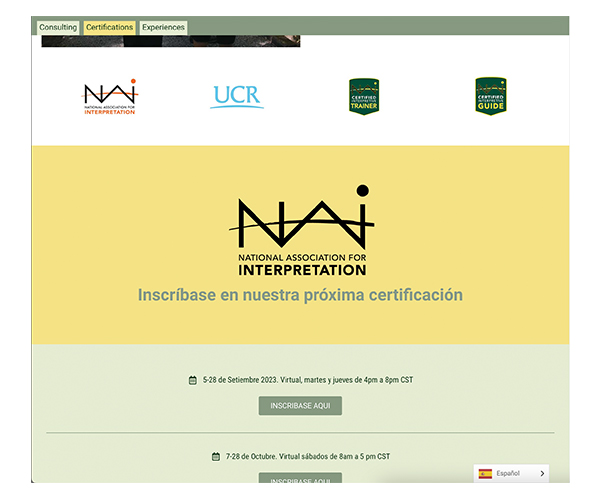Click the UCR logo
This screenshot has height=500, width=600.
237,96
